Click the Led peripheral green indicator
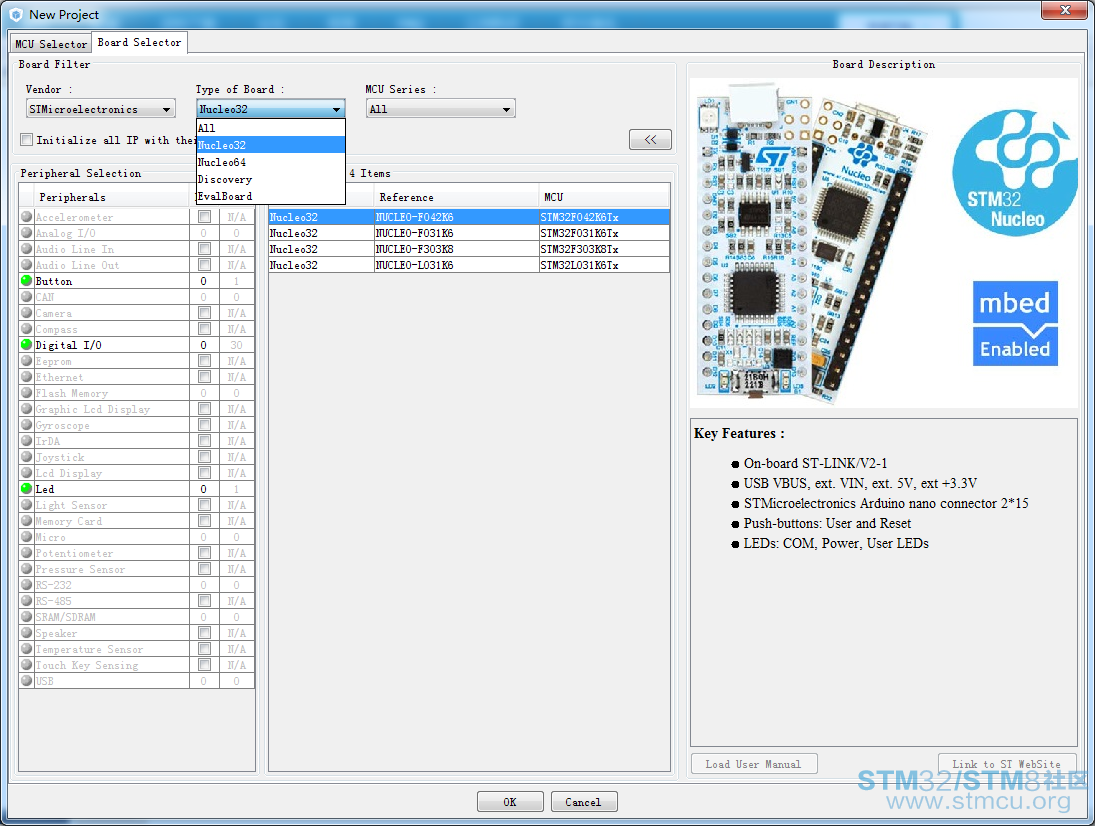 click(x=27, y=489)
